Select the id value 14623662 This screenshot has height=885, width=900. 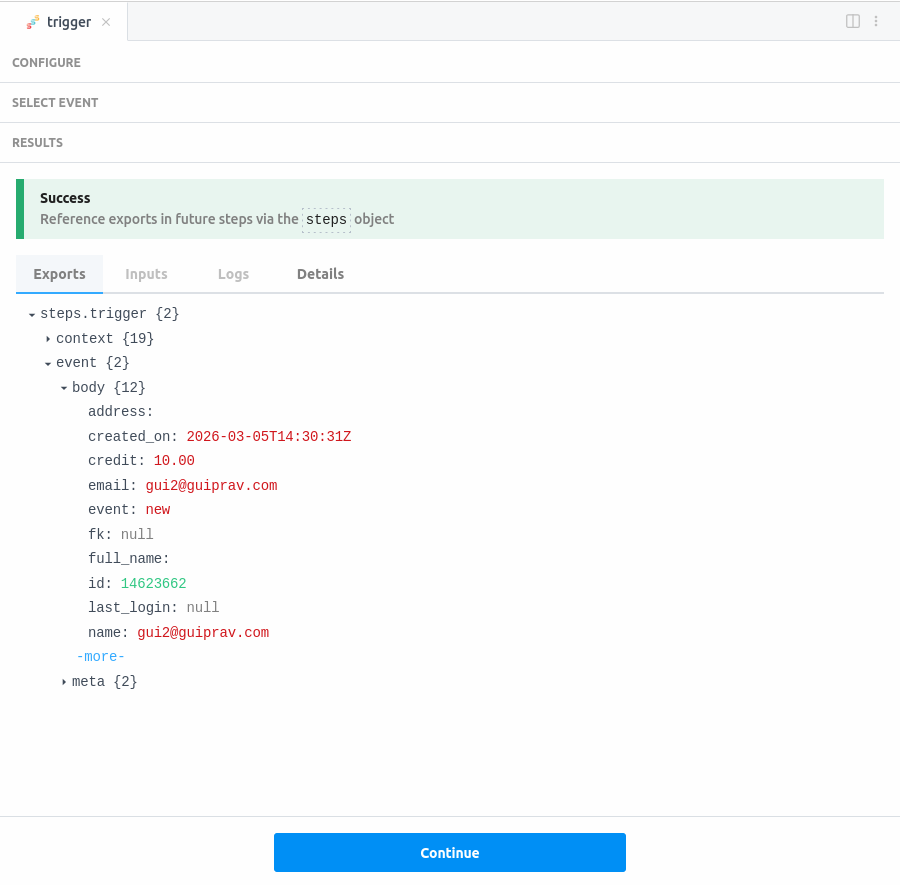pyautogui.click(x=153, y=584)
